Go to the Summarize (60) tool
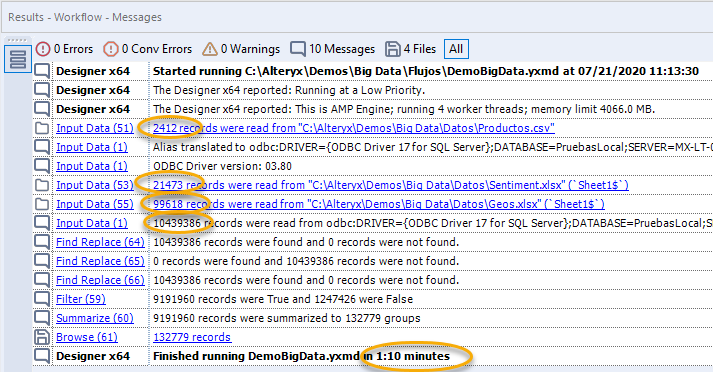Viewport: 713px width, 372px height. [95, 318]
